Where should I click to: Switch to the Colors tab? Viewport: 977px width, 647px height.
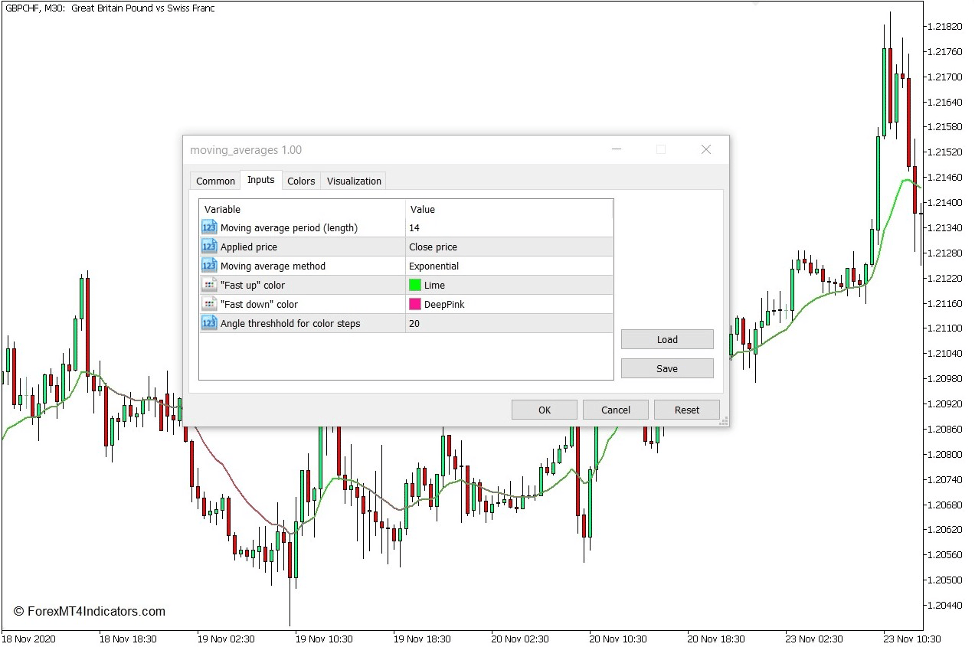click(301, 181)
